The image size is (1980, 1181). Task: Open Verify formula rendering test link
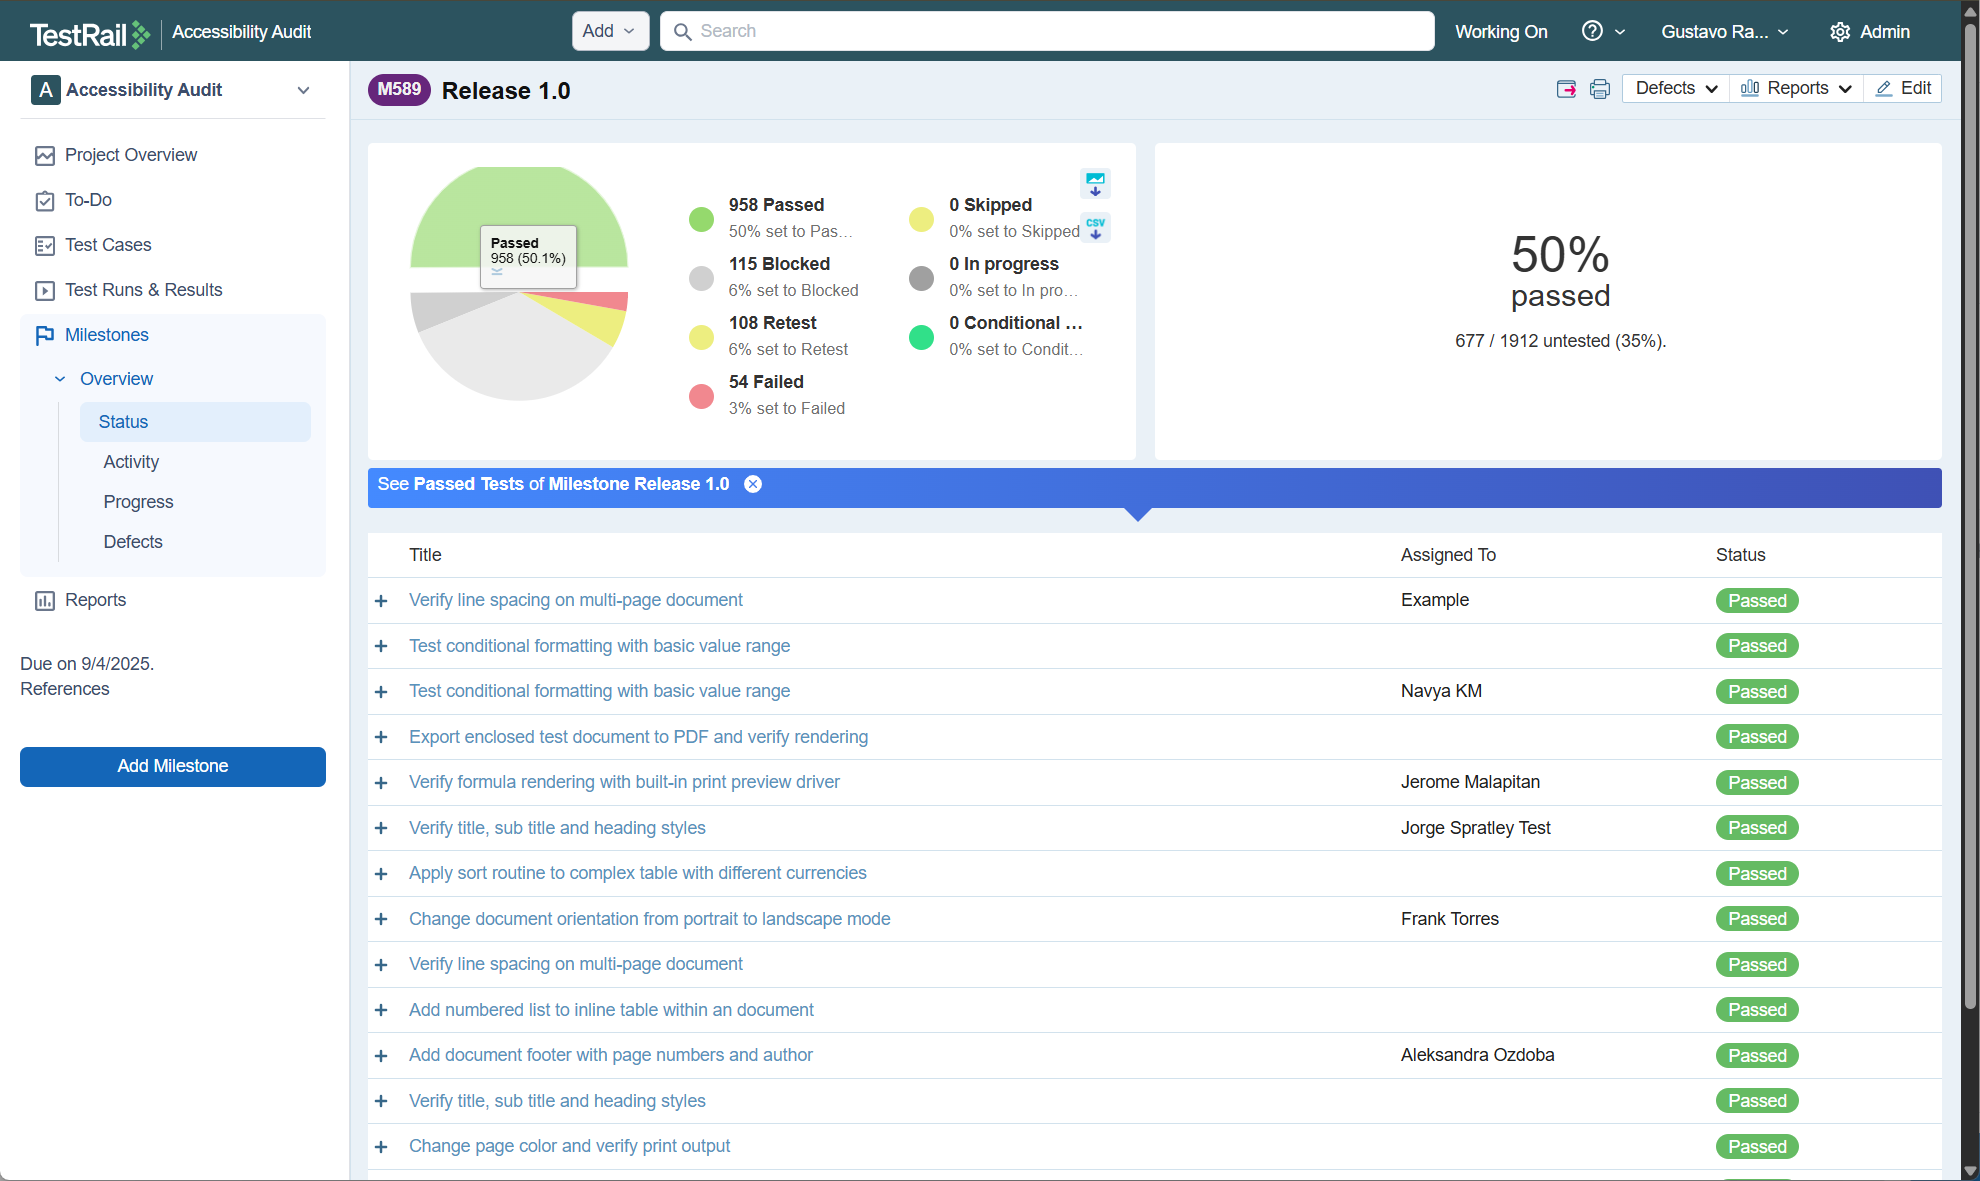click(x=624, y=782)
